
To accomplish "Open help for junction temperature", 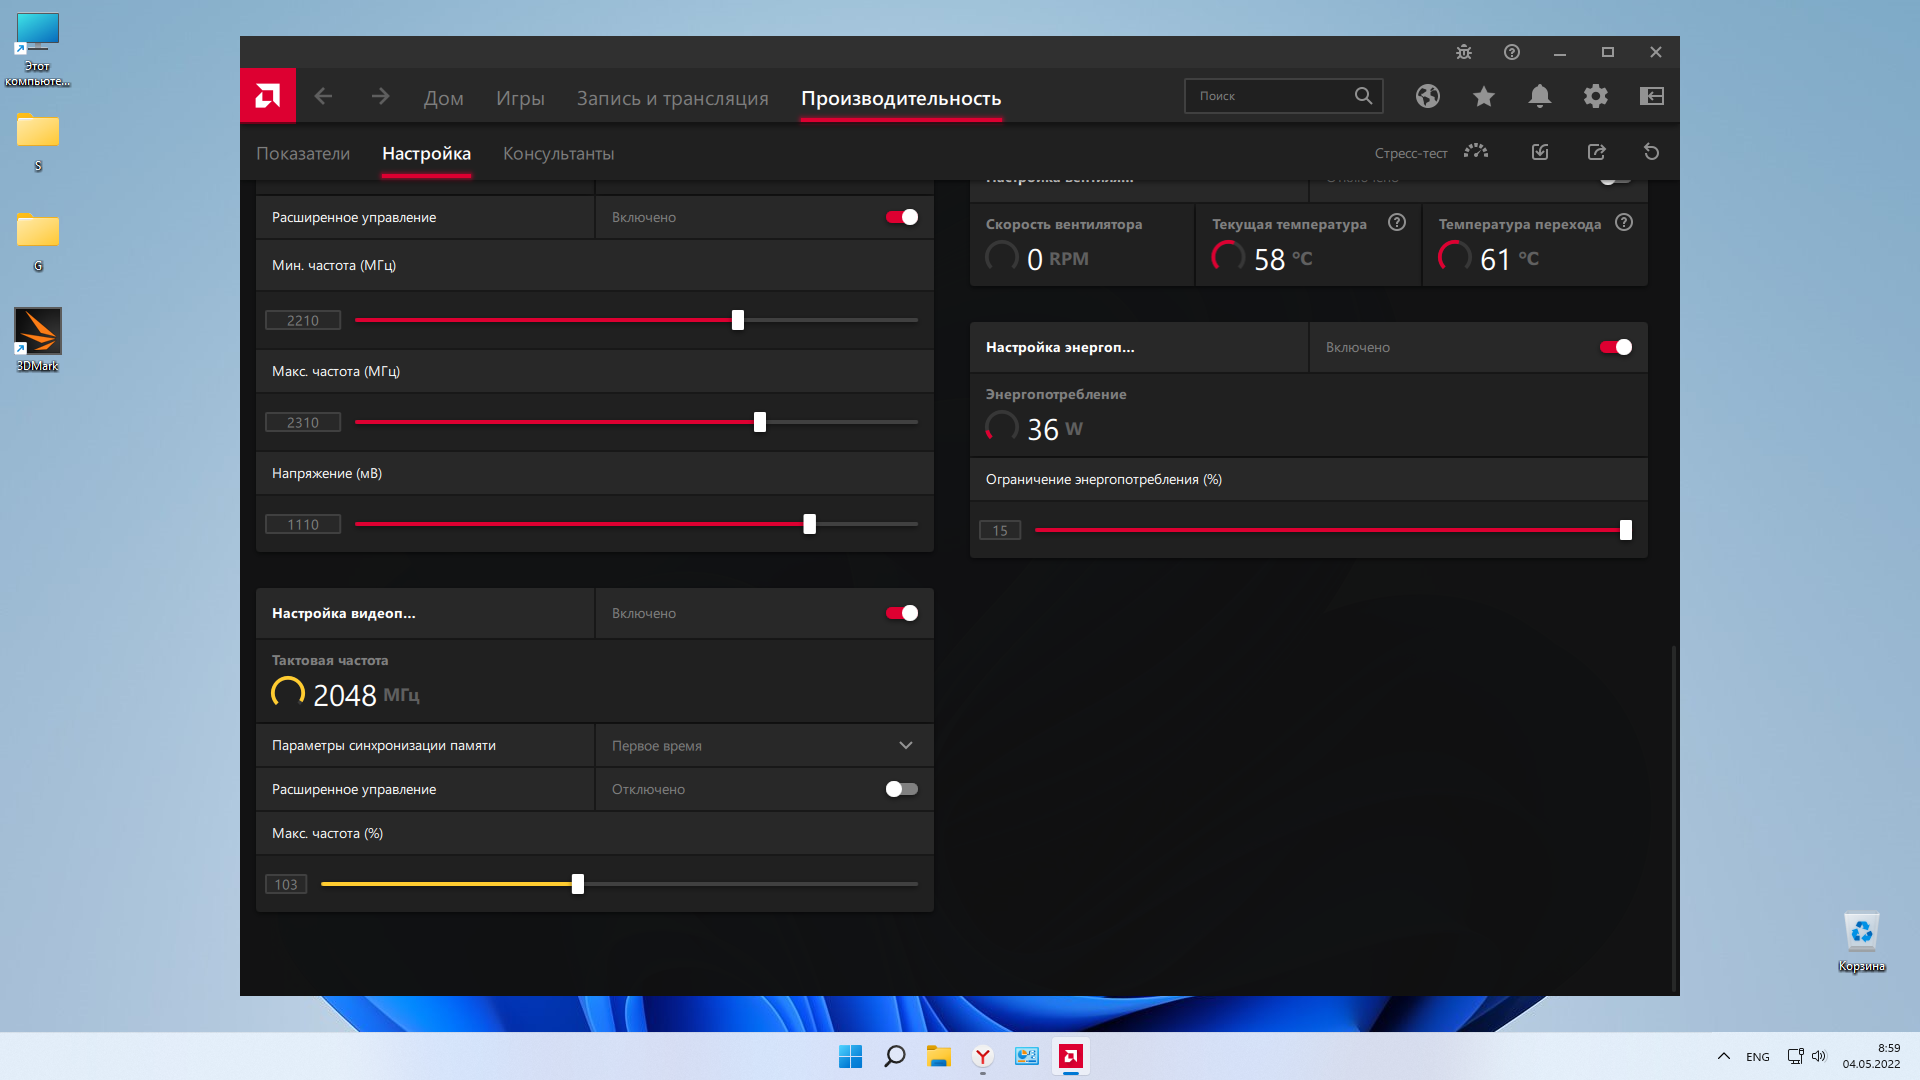I will 1623,223.
